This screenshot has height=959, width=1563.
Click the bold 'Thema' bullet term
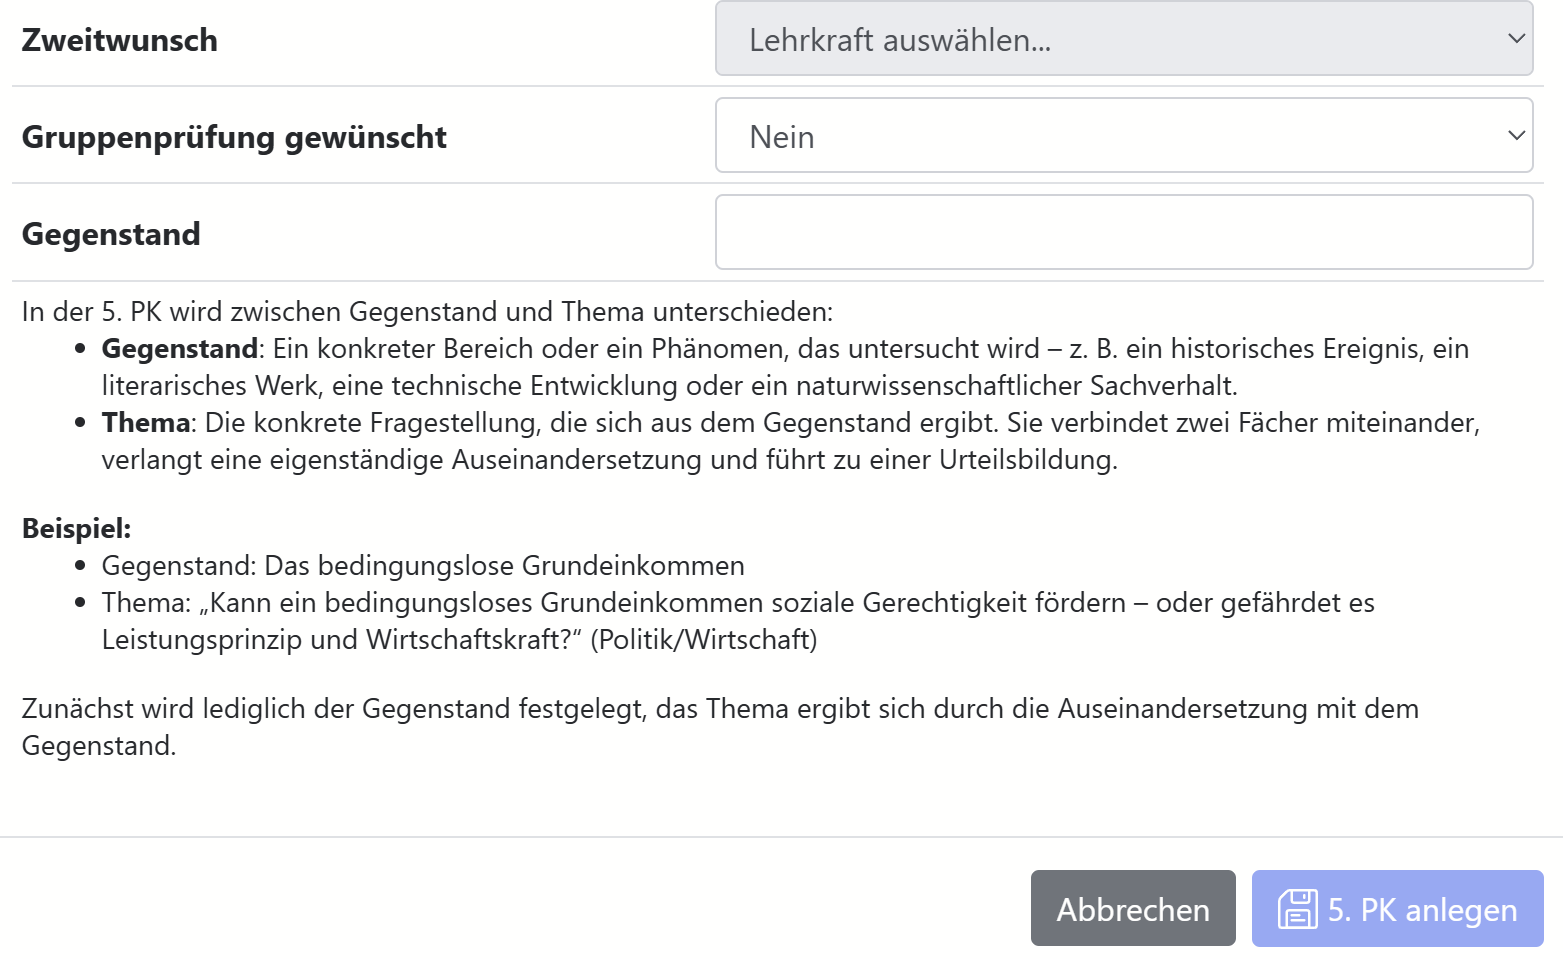[143, 422]
